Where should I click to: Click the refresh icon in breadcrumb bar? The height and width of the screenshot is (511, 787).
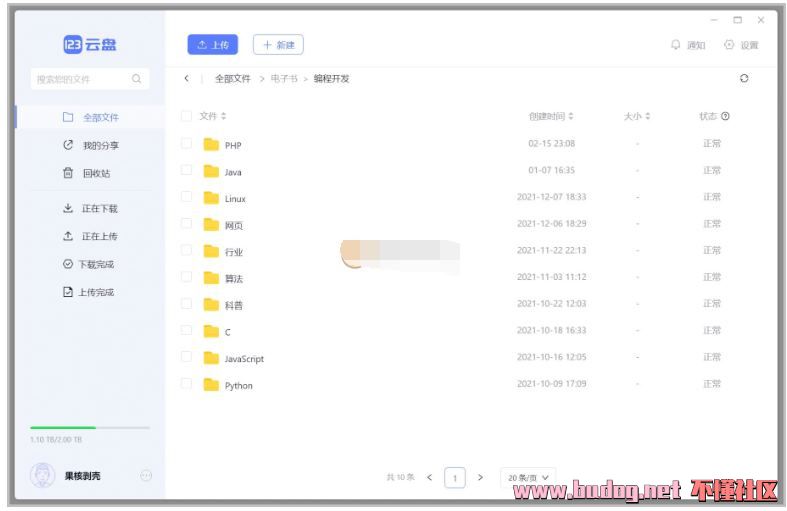(x=744, y=78)
